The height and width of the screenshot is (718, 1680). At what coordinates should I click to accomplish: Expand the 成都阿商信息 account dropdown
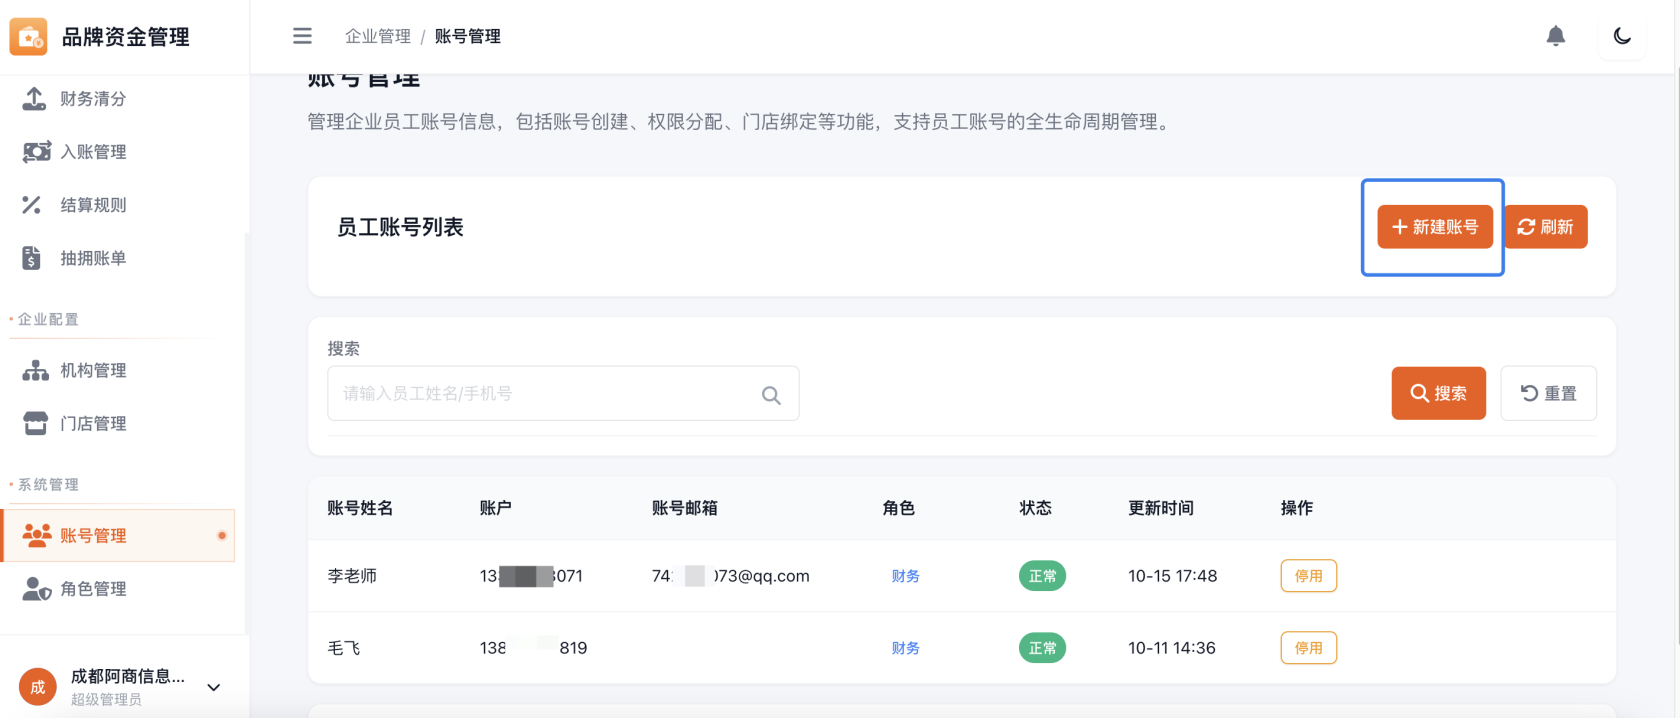click(x=213, y=687)
